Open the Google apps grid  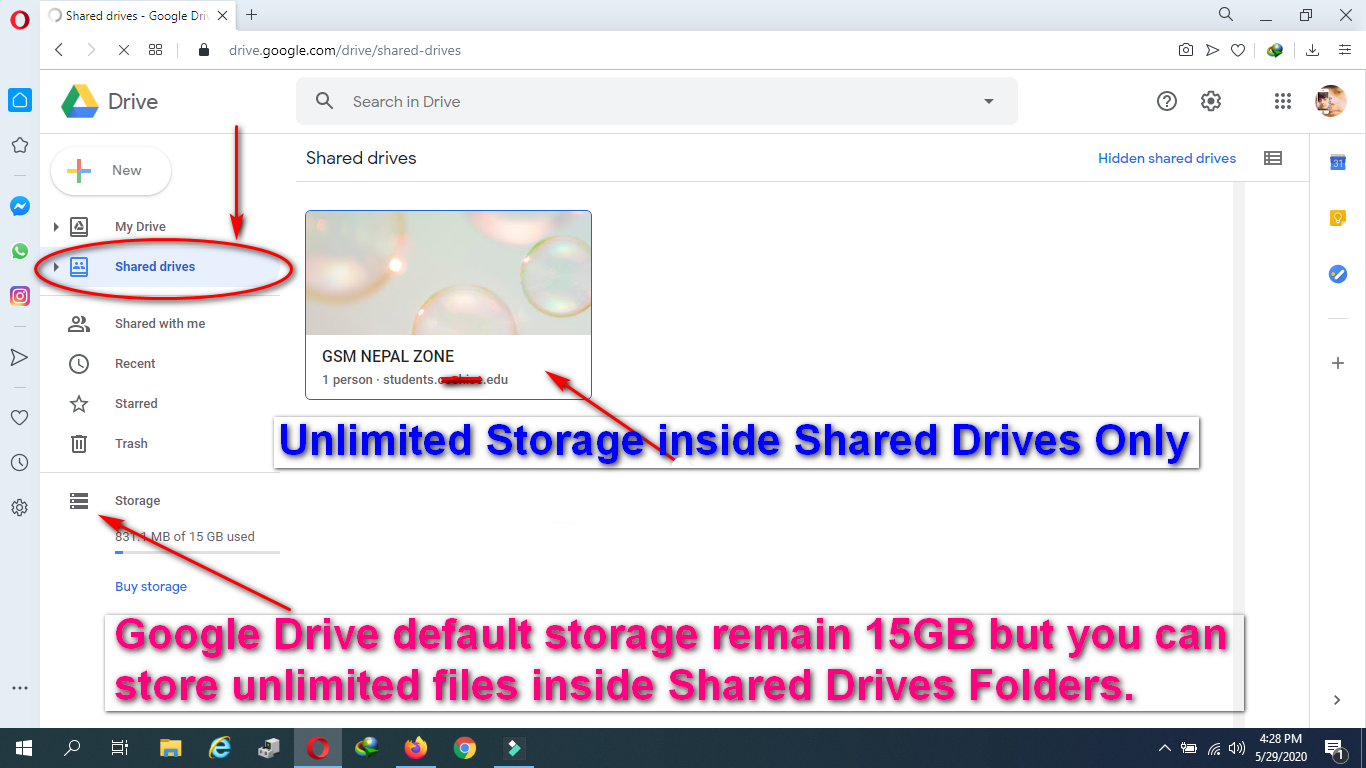click(1283, 101)
